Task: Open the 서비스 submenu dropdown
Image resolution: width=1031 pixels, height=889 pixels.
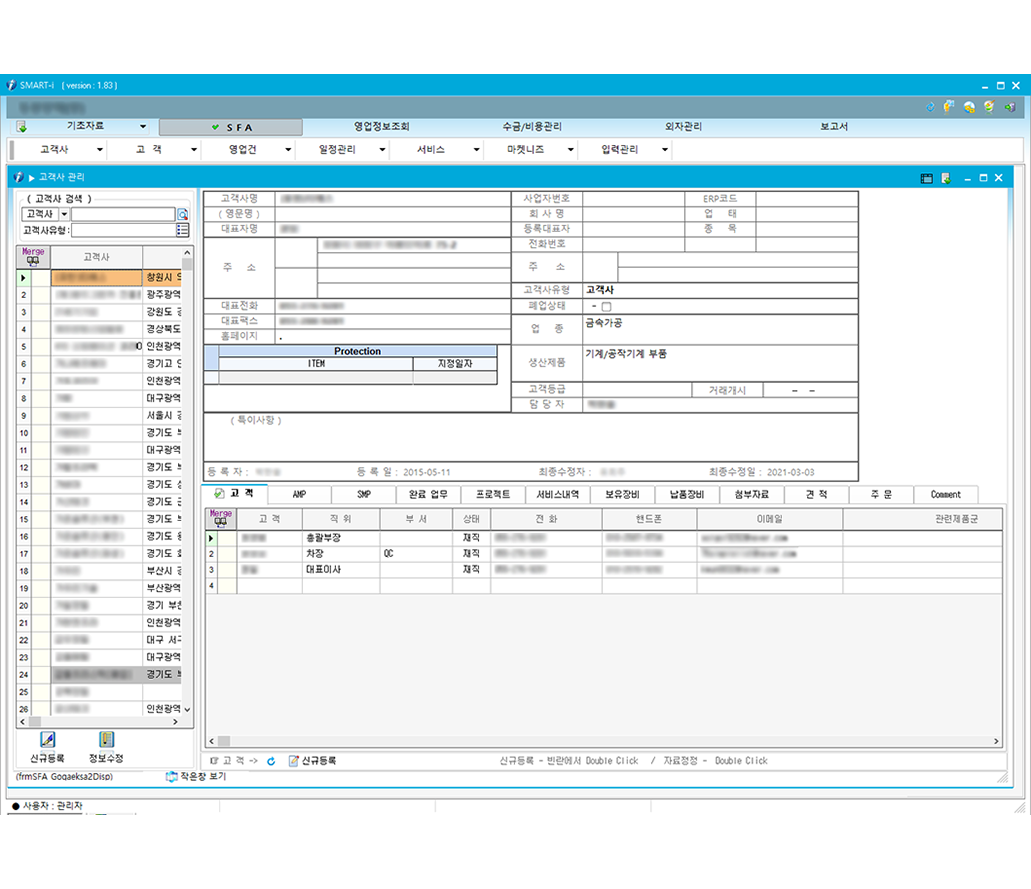Action: point(476,149)
